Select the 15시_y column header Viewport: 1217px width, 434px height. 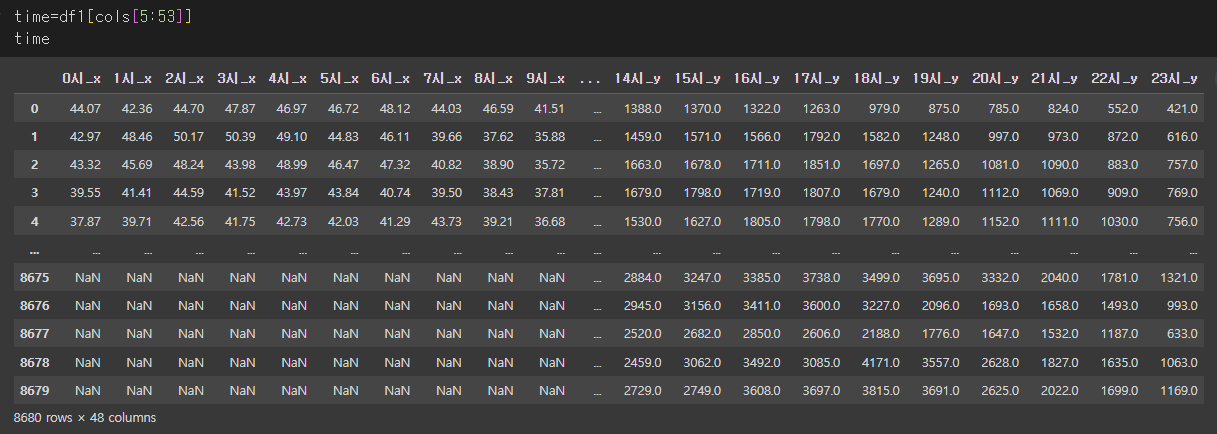pos(697,78)
